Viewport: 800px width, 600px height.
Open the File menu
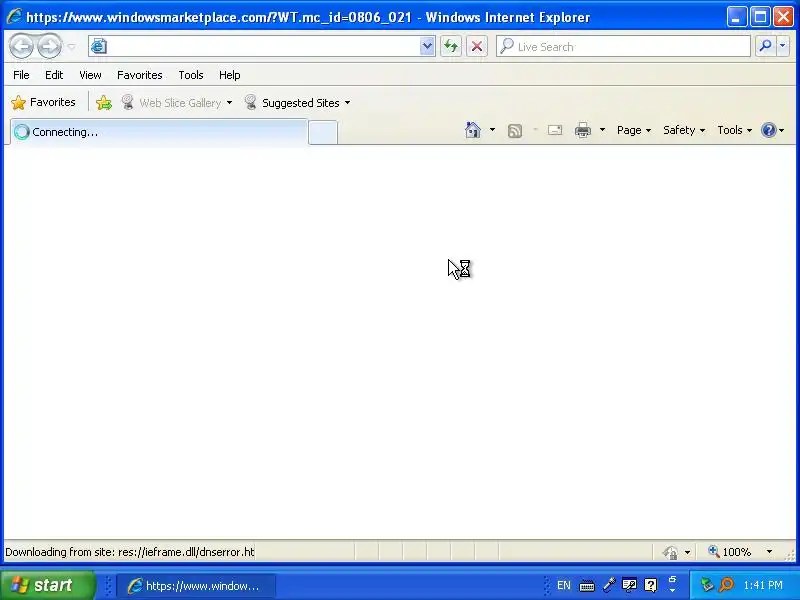tap(21, 75)
